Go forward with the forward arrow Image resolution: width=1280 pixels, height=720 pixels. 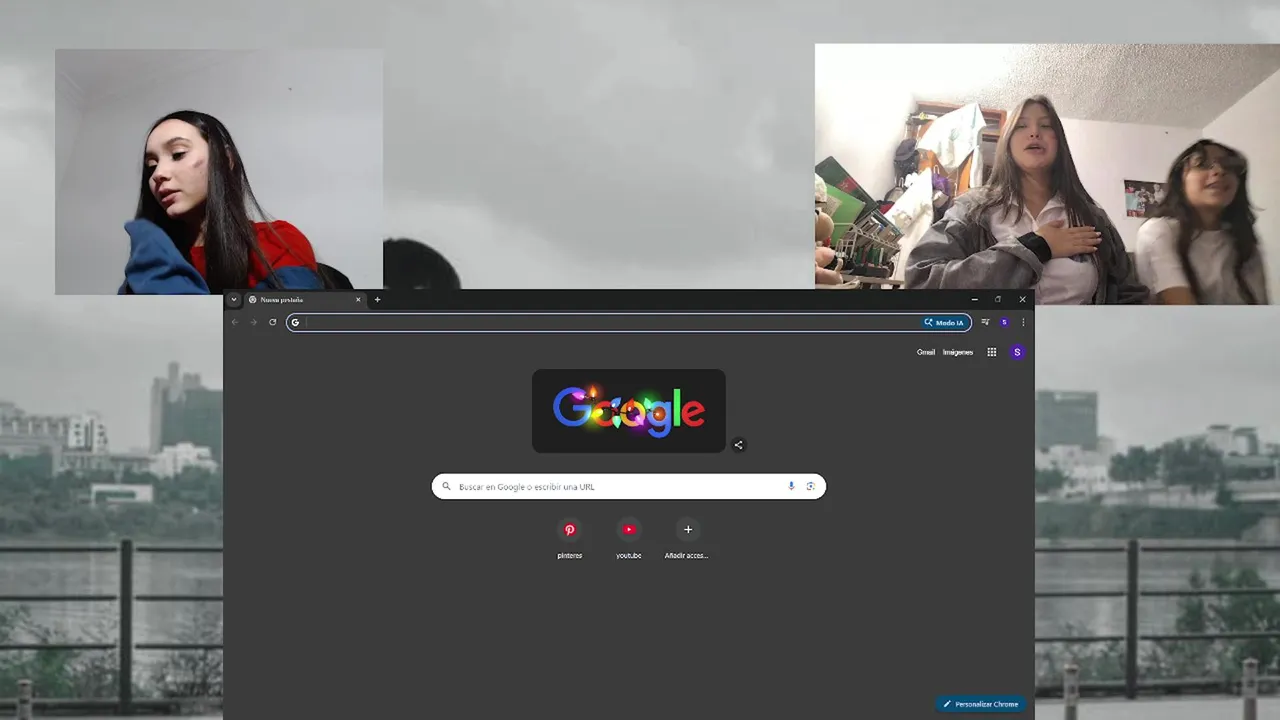point(253,322)
